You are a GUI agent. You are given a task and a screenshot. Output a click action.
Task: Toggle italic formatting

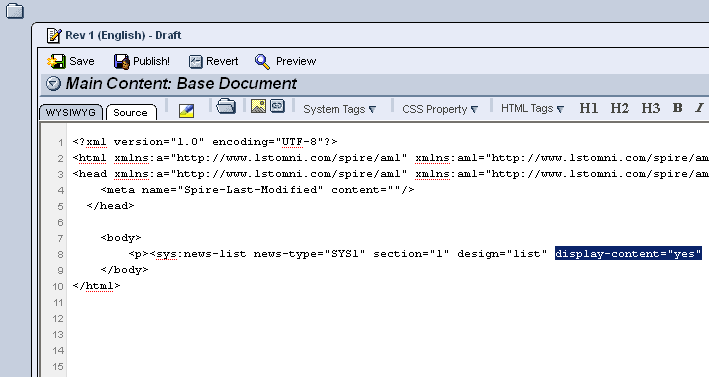coord(700,108)
